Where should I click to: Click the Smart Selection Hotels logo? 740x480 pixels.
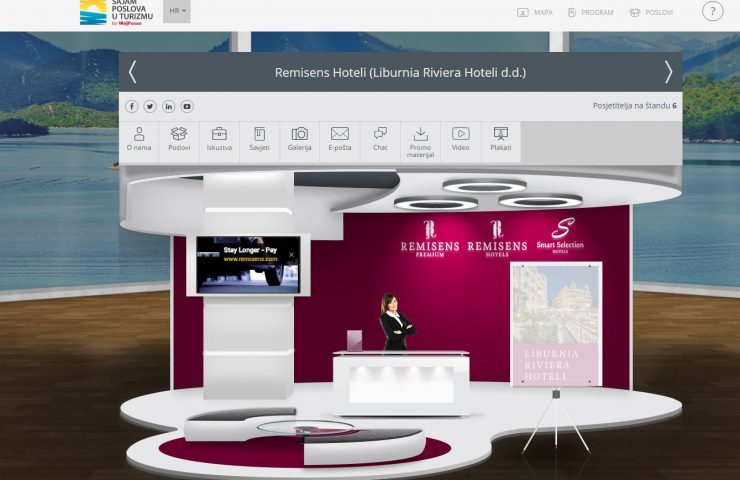click(x=560, y=236)
